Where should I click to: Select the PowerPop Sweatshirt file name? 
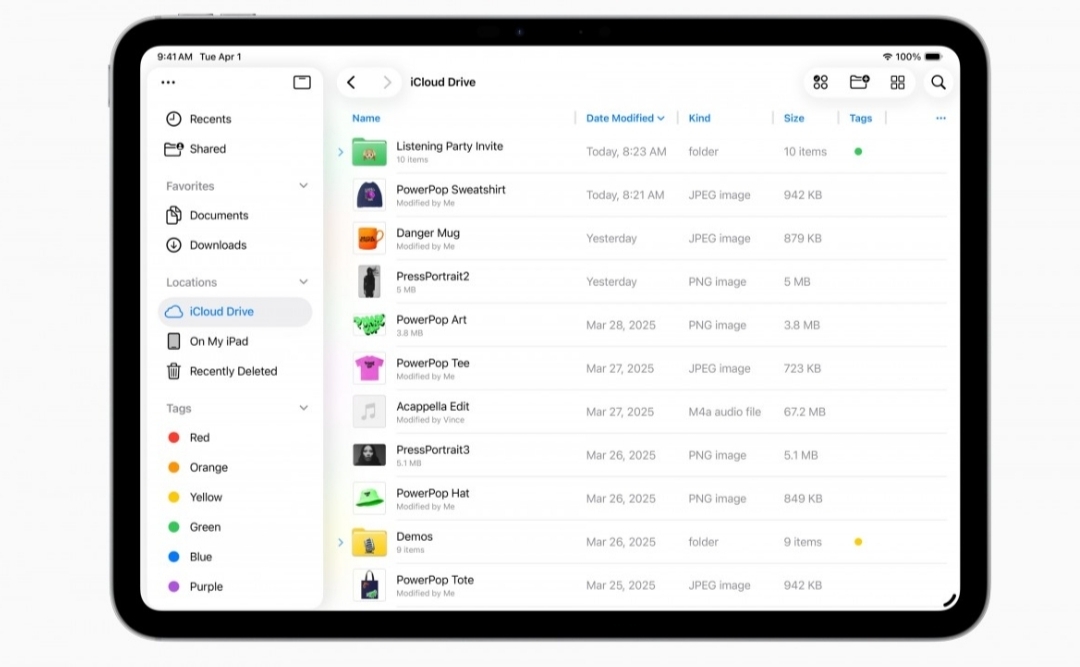[x=450, y=189]
